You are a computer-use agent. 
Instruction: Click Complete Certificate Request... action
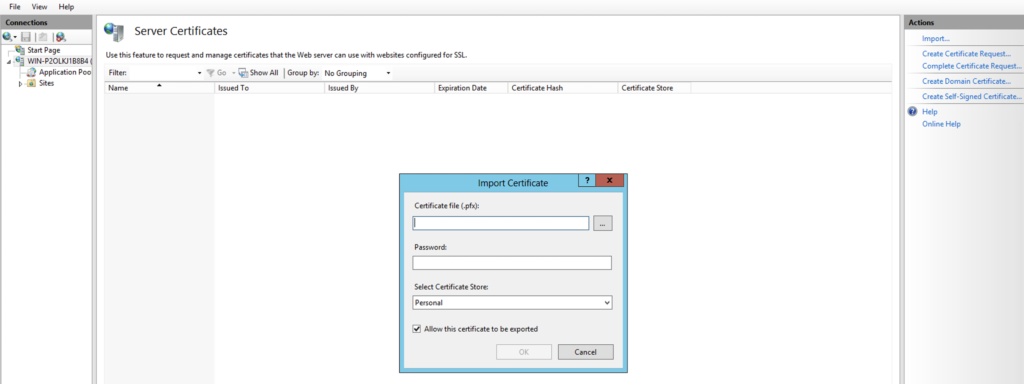971,66
